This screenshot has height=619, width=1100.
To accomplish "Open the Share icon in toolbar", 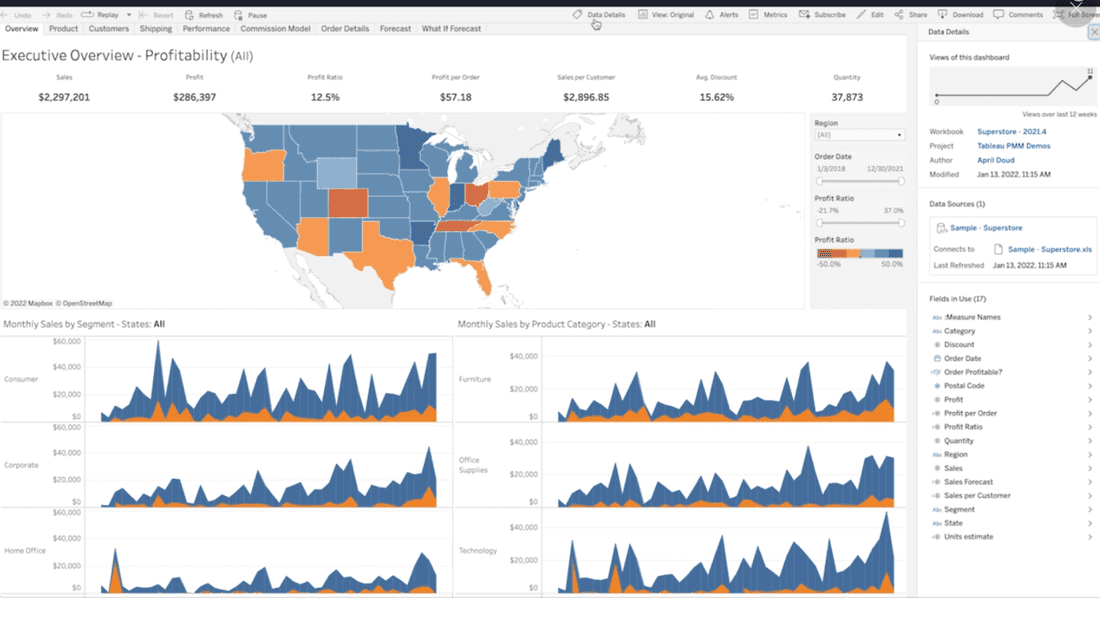I will (899, 15).
